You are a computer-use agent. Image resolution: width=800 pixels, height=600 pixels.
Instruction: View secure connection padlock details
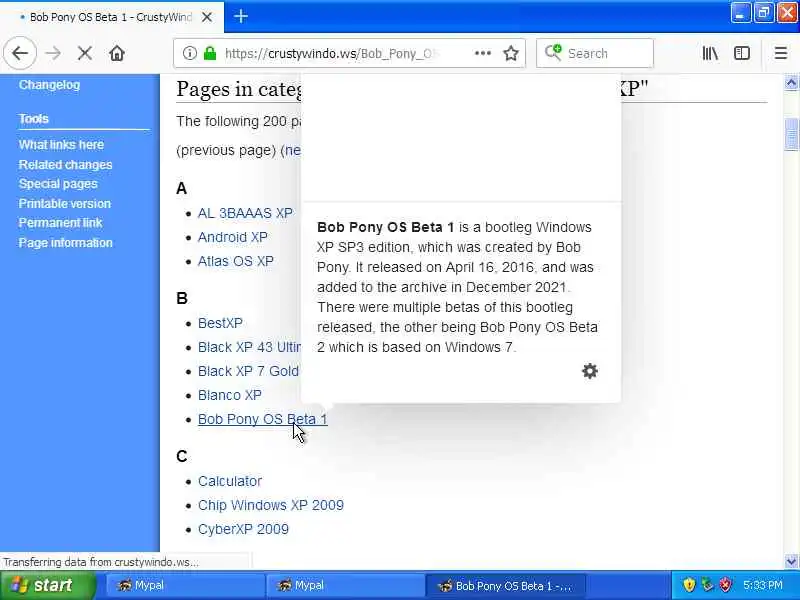(x=210, y=53)
